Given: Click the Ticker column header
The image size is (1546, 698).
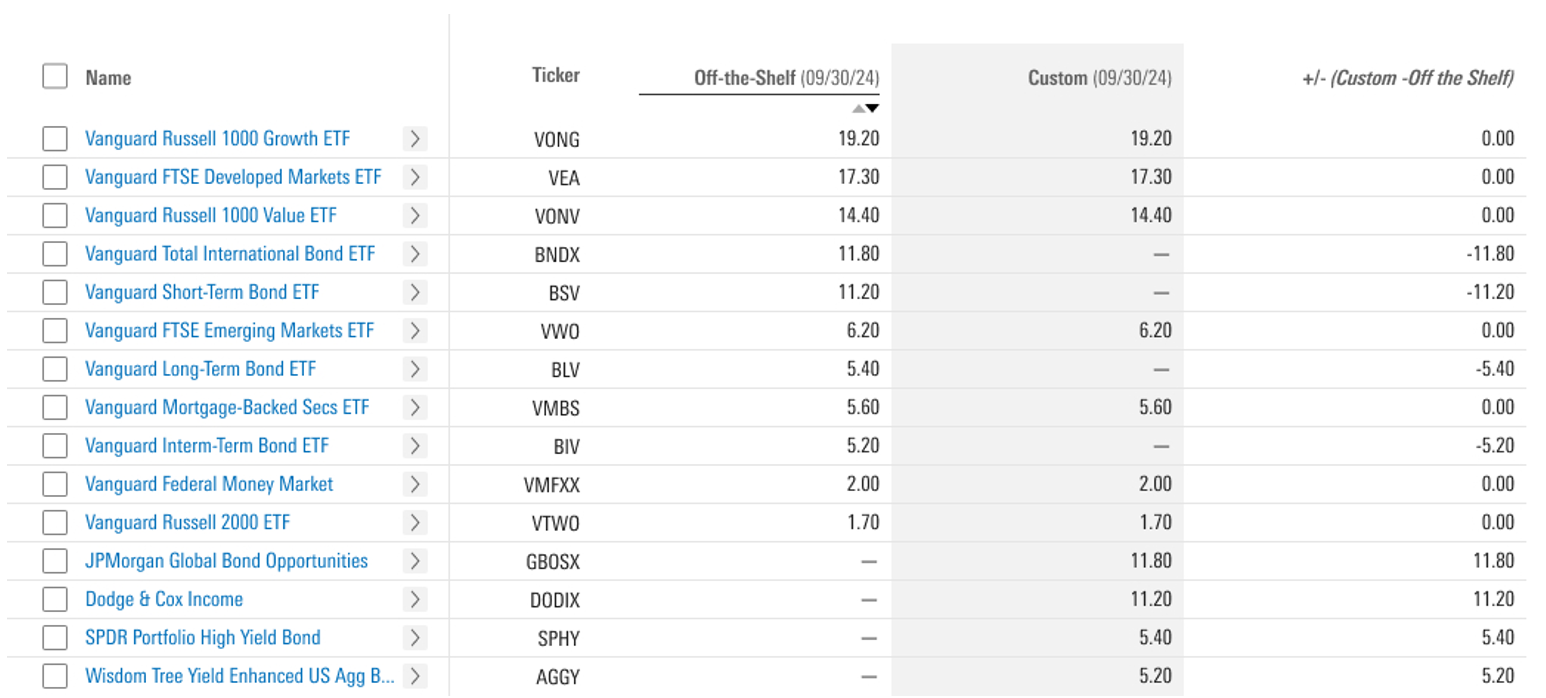Looking at the screenshot, I should 555,75.
